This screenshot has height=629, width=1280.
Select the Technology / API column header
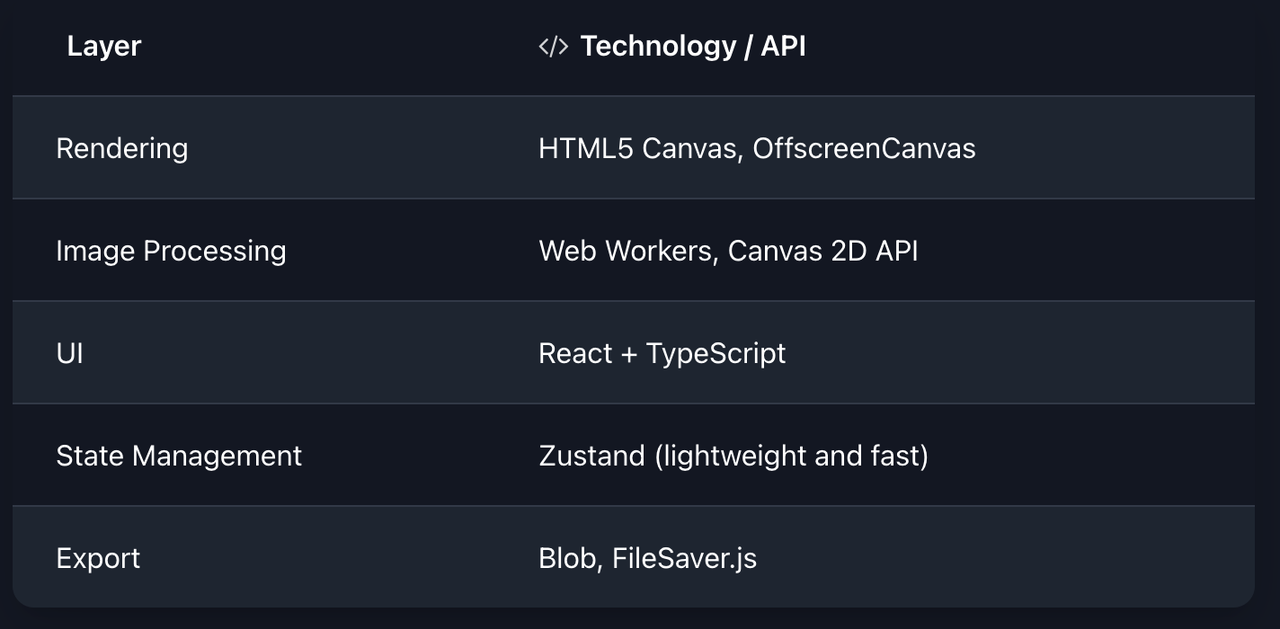coord(693,46)
